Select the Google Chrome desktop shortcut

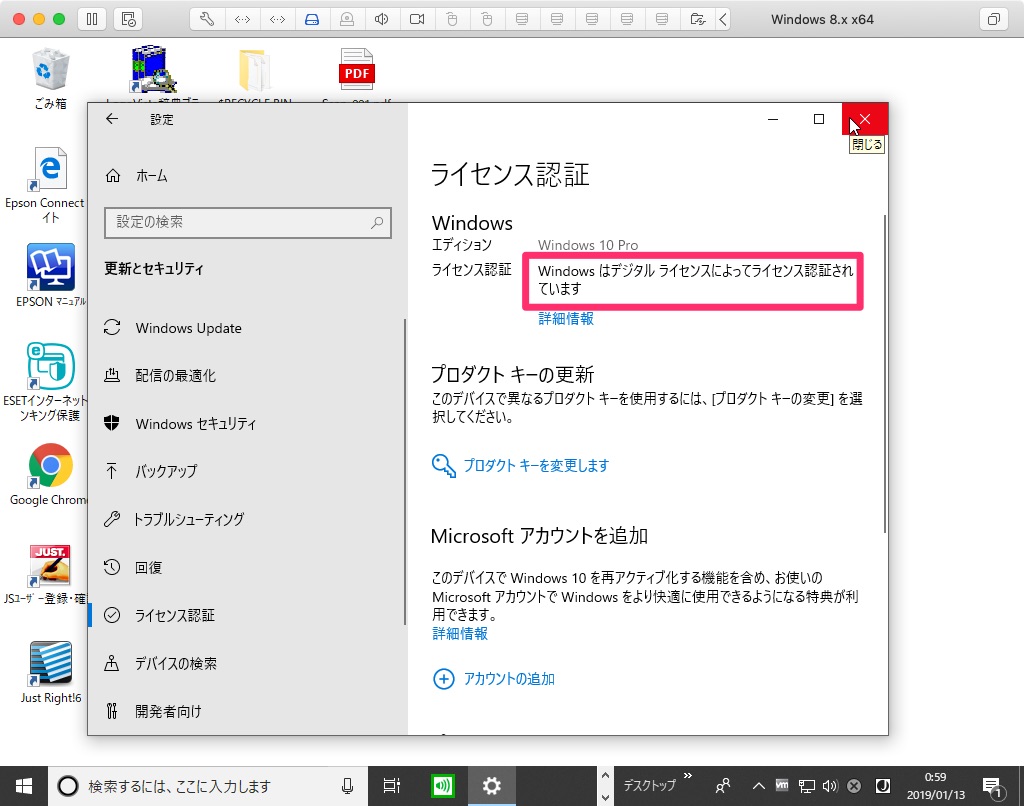(49, 475)
